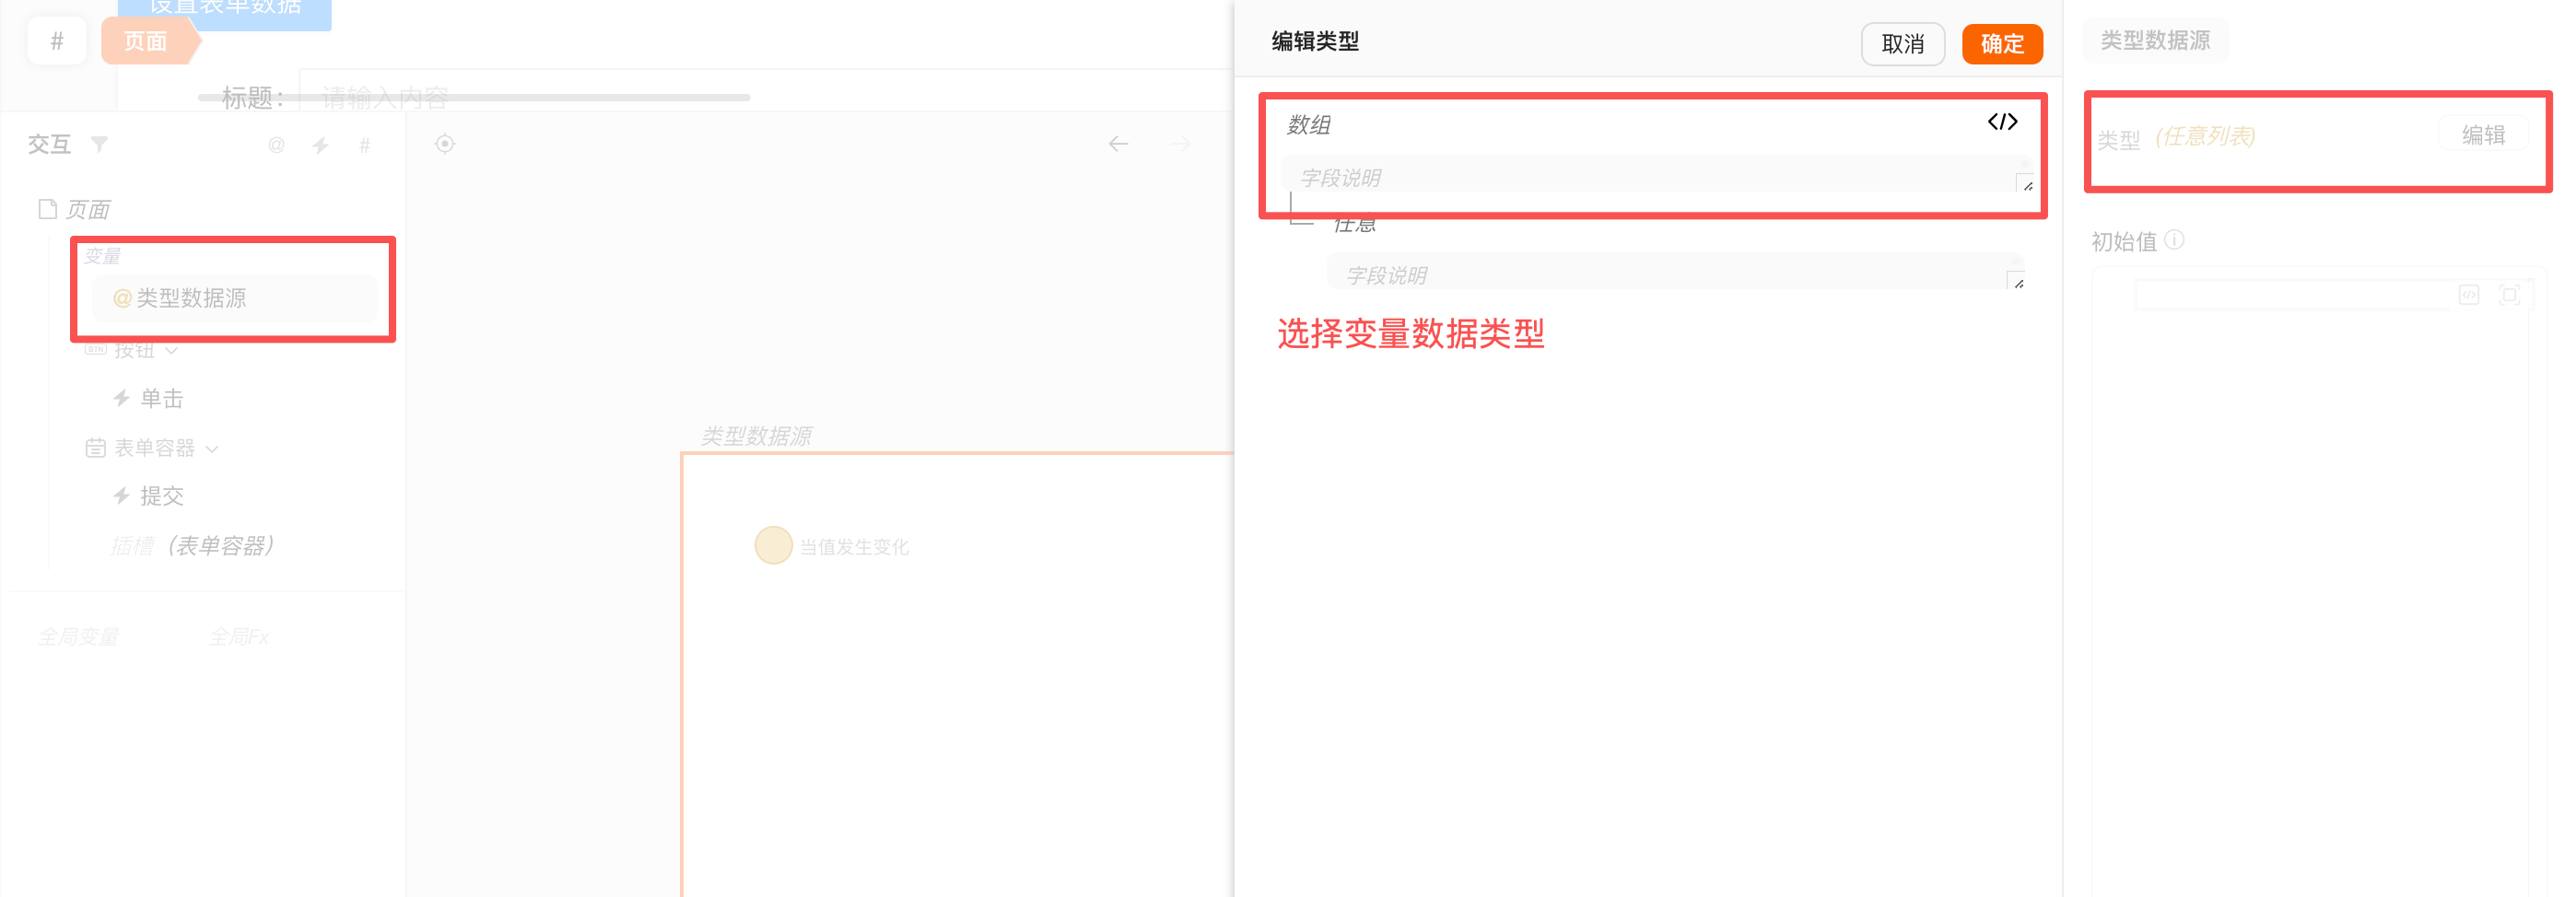The height and width of the screenshot is (897, 2576).
Task: Click the crosshair locate icon on canvas toolbar
Action: (445, 144)
